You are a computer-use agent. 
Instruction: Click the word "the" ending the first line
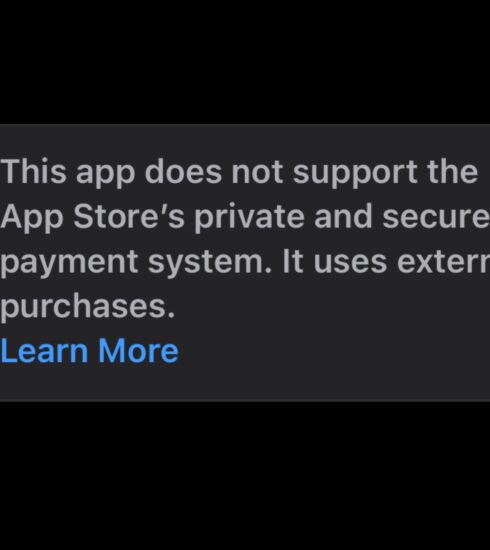click(452, 171)
